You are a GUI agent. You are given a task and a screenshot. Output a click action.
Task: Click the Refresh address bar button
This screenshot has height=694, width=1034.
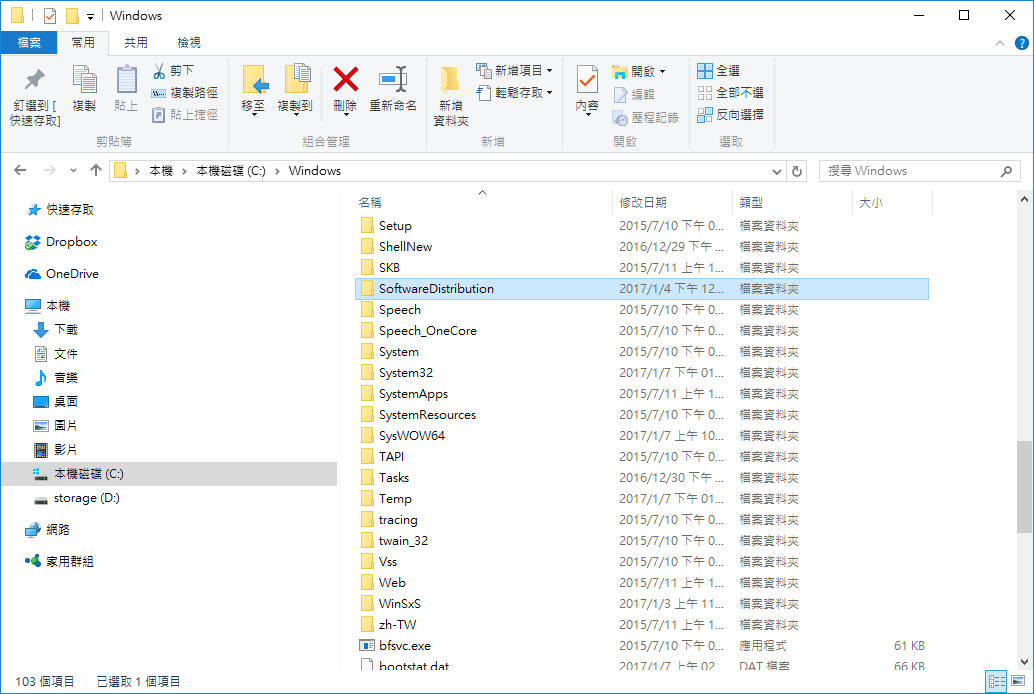[797, 171]
